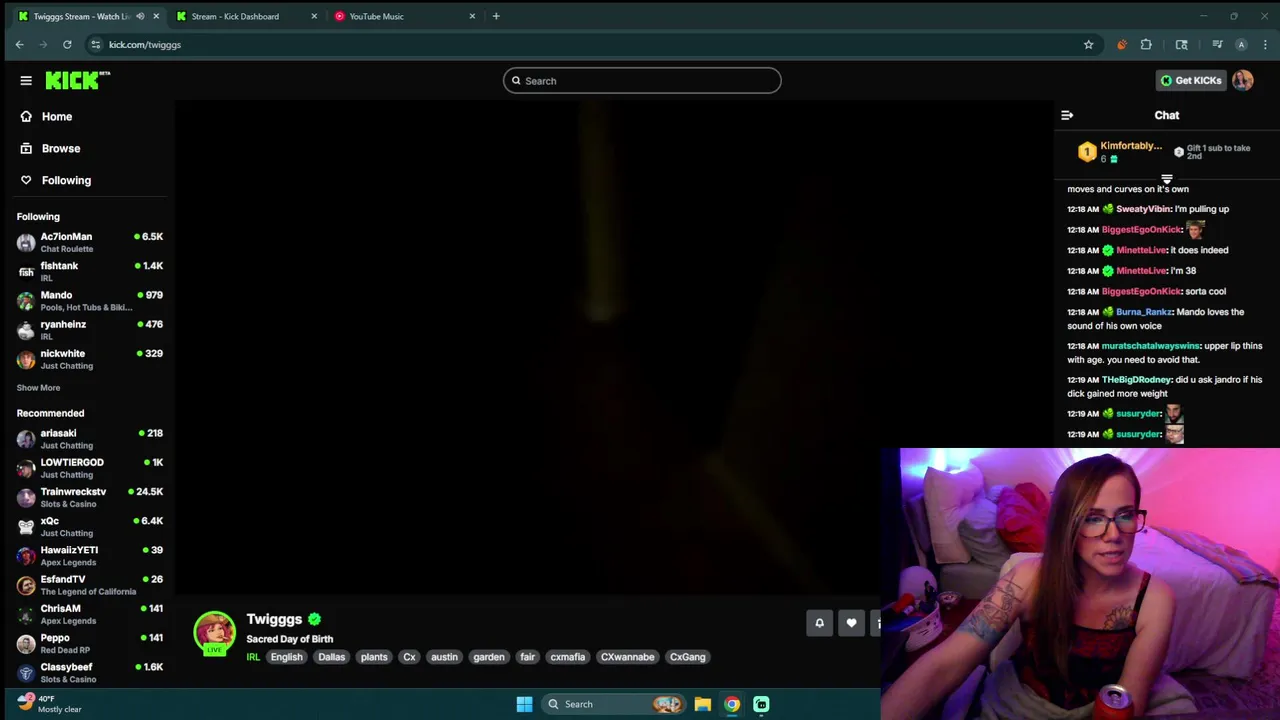Open Trainwreckstv recommended channel
Image resolution: width=1280 pixels, height=720 pixels.
click(x=90, y=497)
